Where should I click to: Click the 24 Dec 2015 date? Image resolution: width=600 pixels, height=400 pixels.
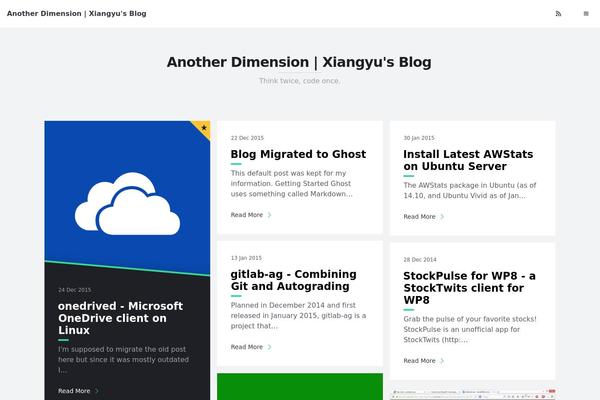coord(75,290)
